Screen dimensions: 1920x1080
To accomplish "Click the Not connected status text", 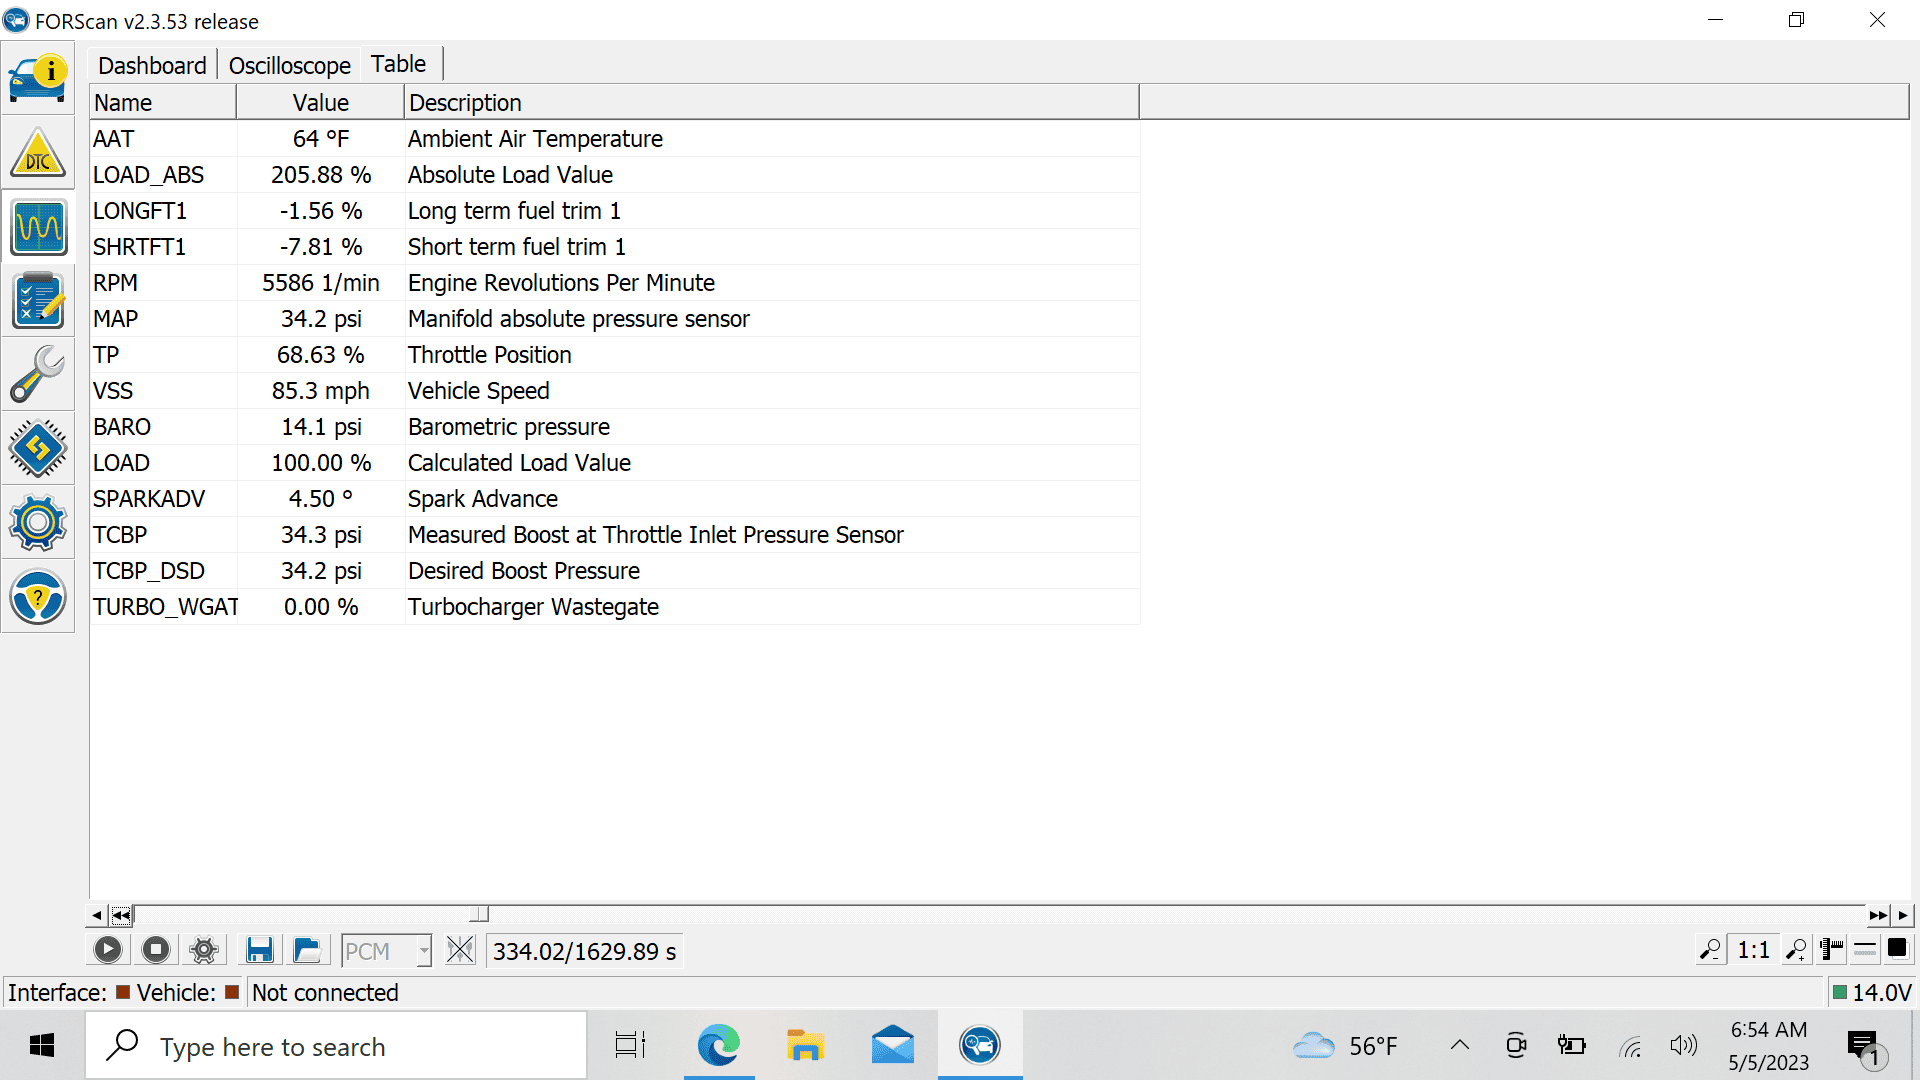I will tap(325, 993).
